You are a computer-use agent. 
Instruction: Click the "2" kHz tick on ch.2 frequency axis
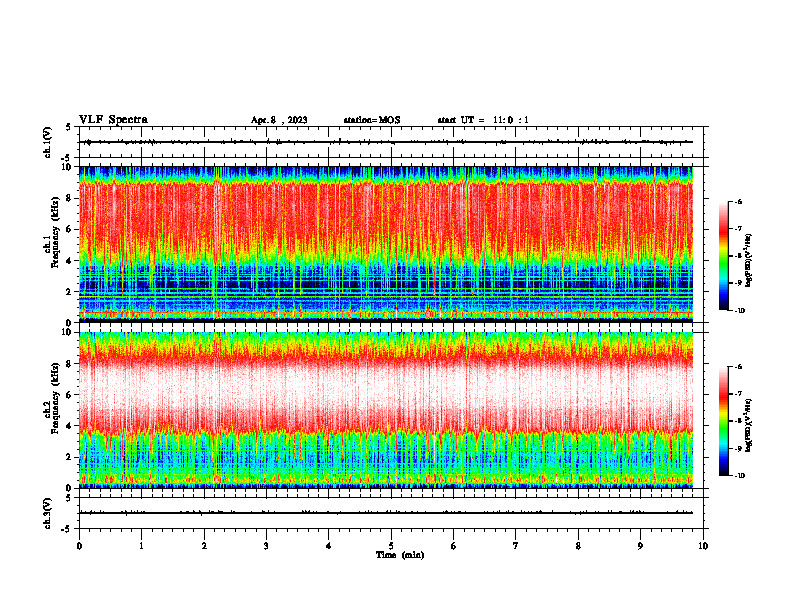(x=71, y=457)
